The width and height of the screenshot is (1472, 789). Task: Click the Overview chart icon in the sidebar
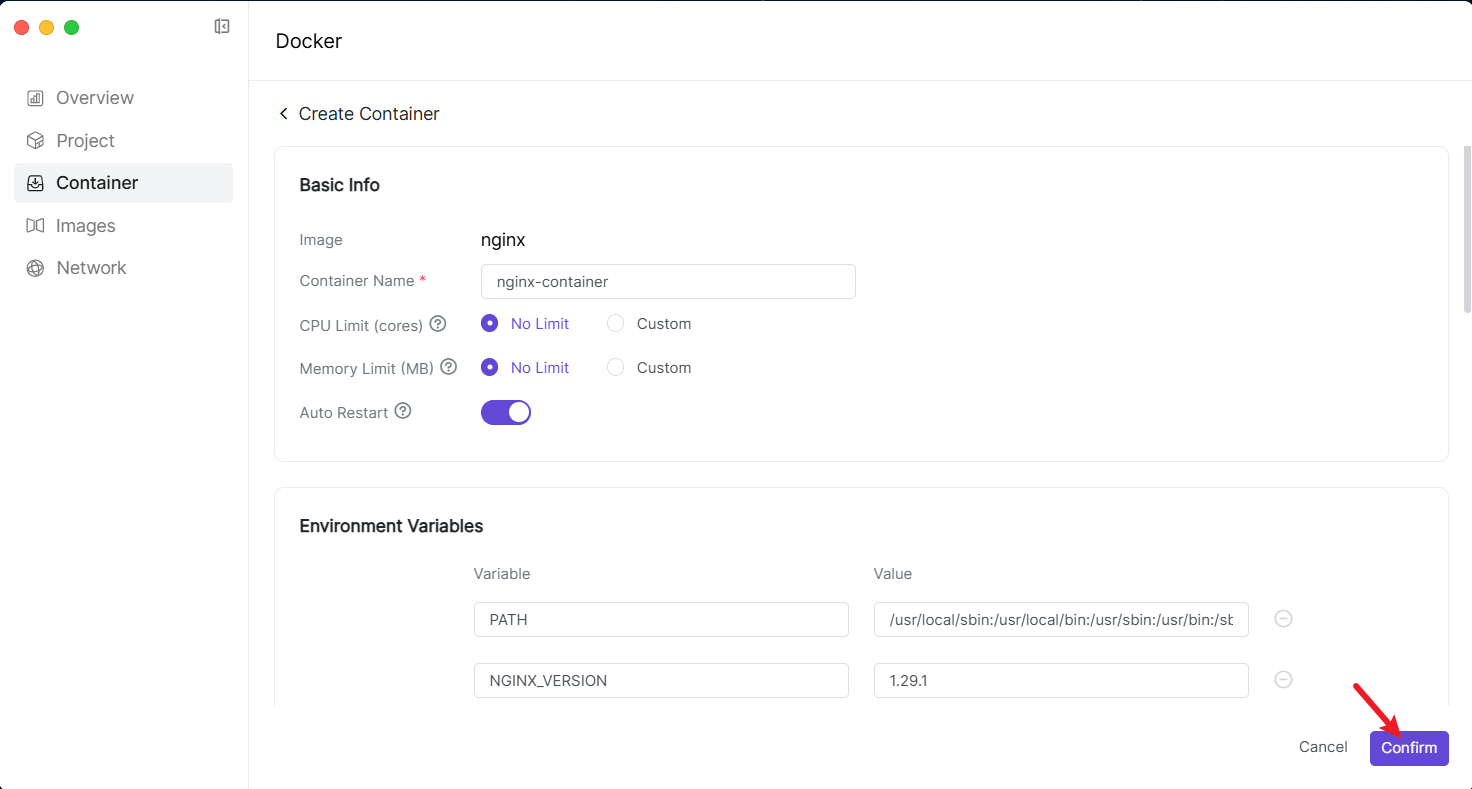pyautogui.click(x=35, y=98)
